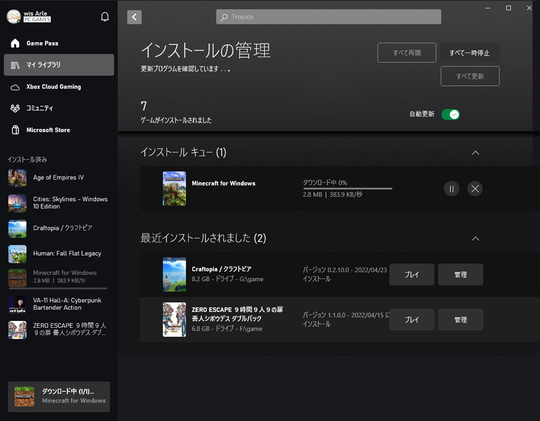Click Craftopia cover art in recently installed
The height and width of the screenshot is (421, 540).
tap(174, 275)
